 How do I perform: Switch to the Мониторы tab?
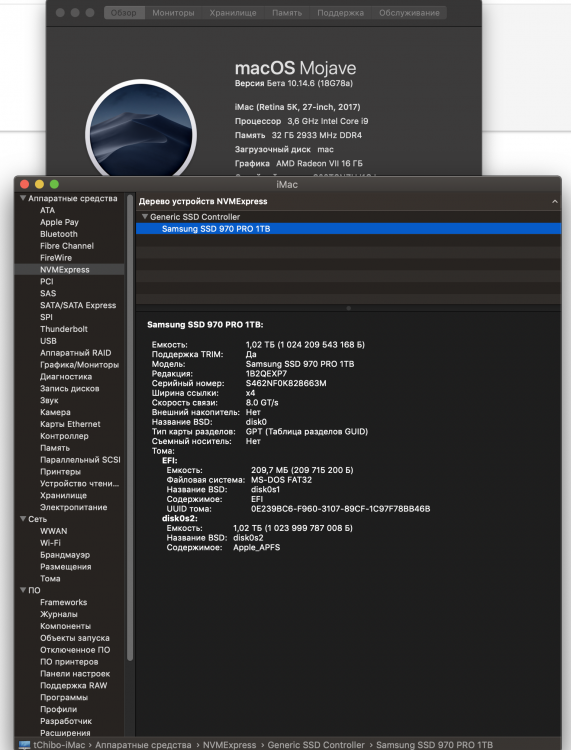pos(173,13)
